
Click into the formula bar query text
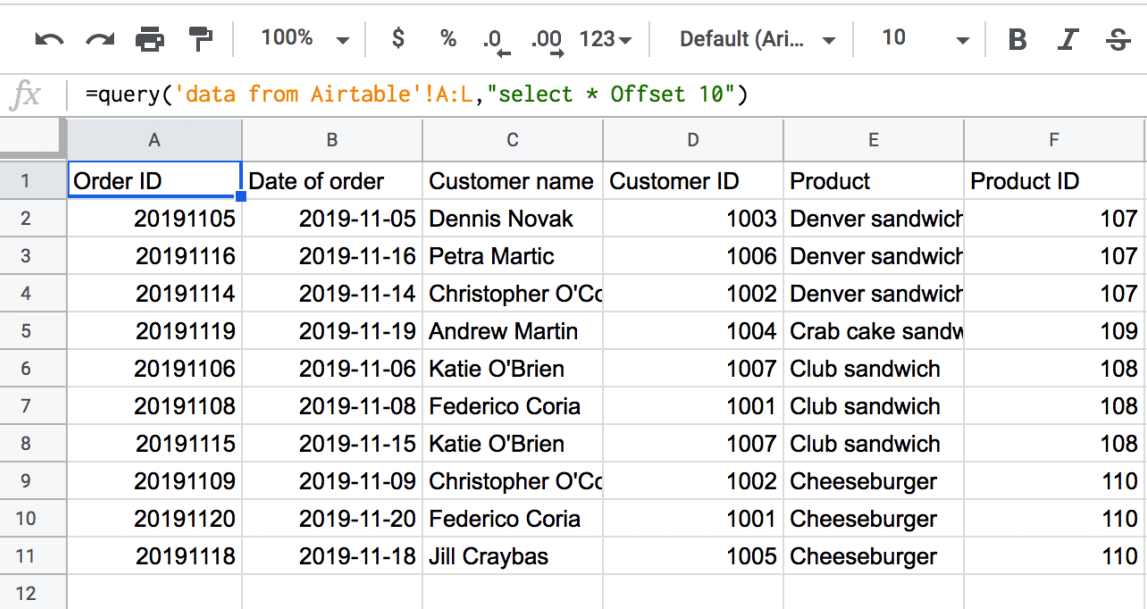[417, 95]
